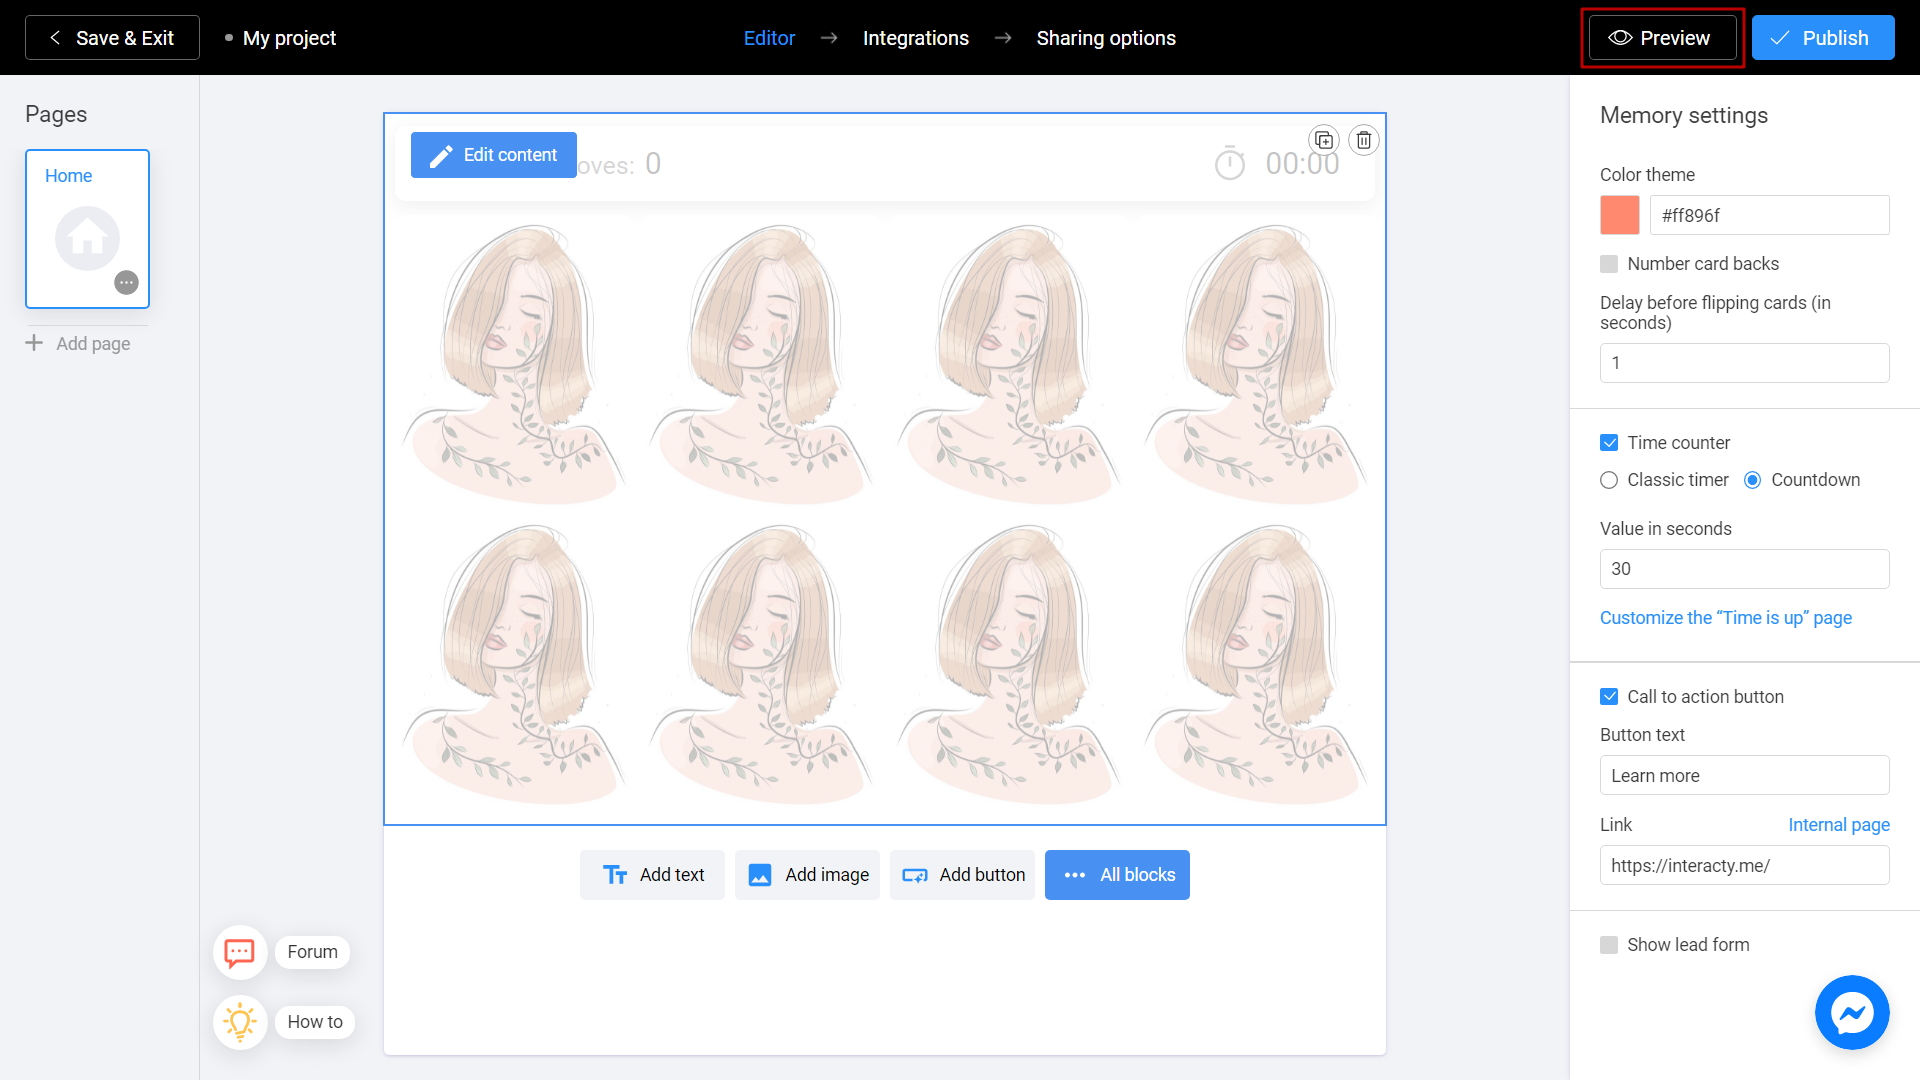The image size is (1920, 1080).
Task: Click the timer clock icon
Action: [1230, 164]
